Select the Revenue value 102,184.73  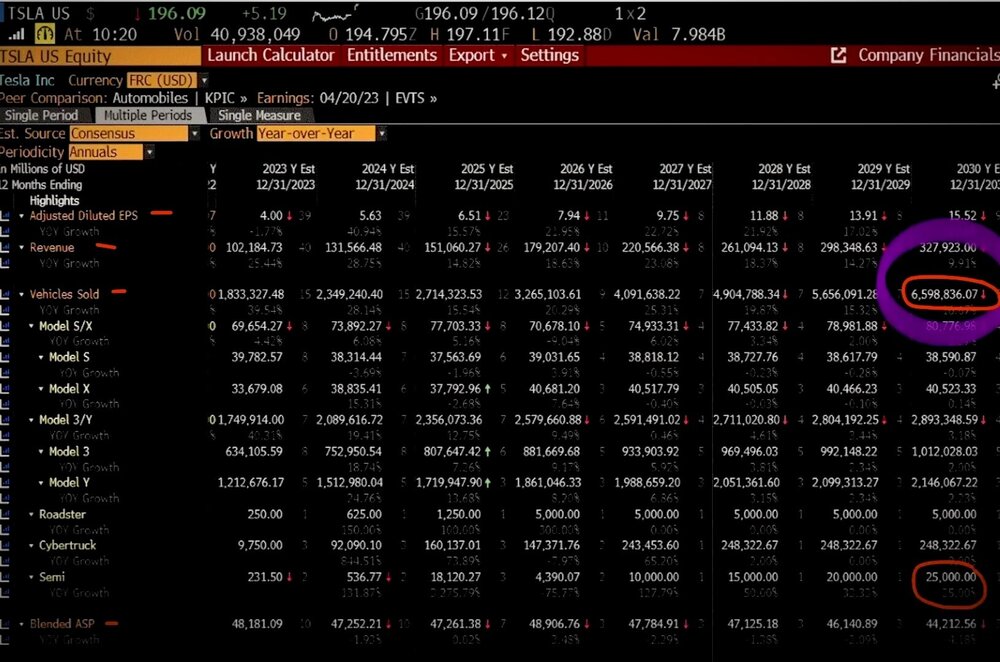tap(254, 247)
